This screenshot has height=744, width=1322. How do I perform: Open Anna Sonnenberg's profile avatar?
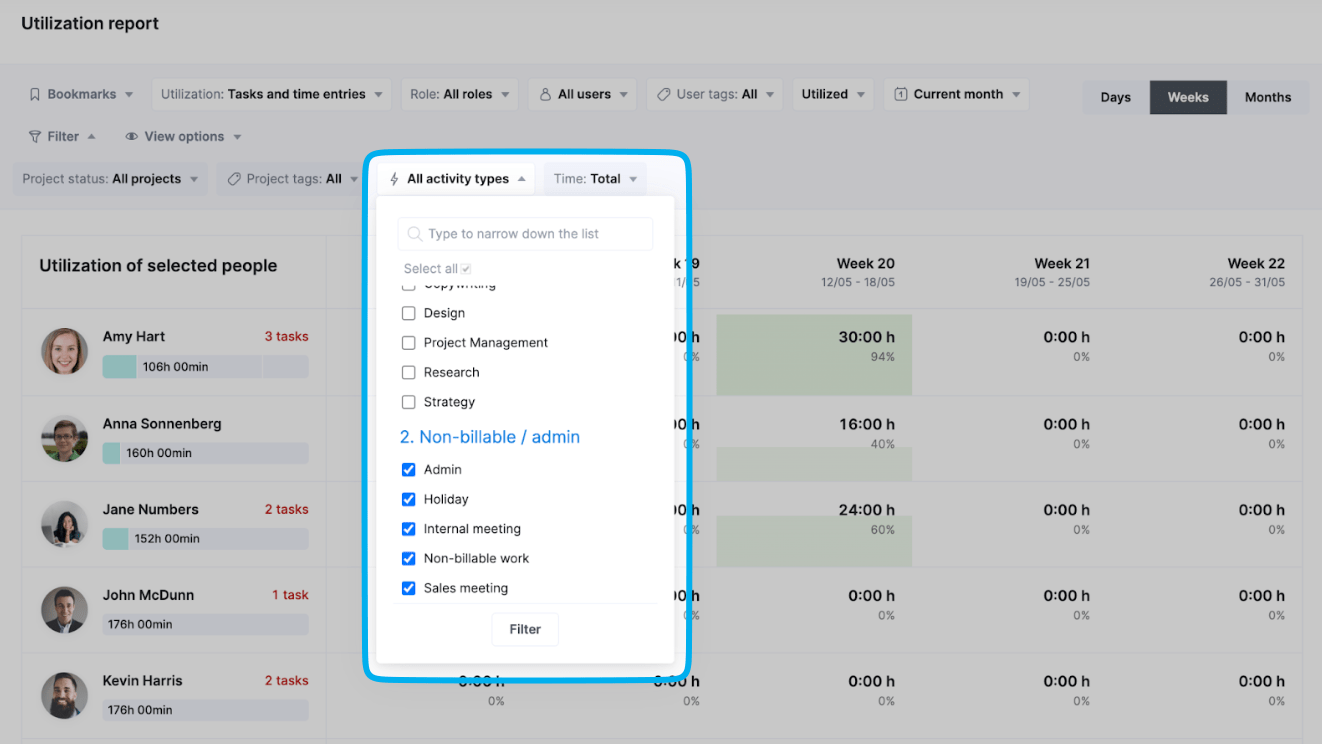pos(64,438)
